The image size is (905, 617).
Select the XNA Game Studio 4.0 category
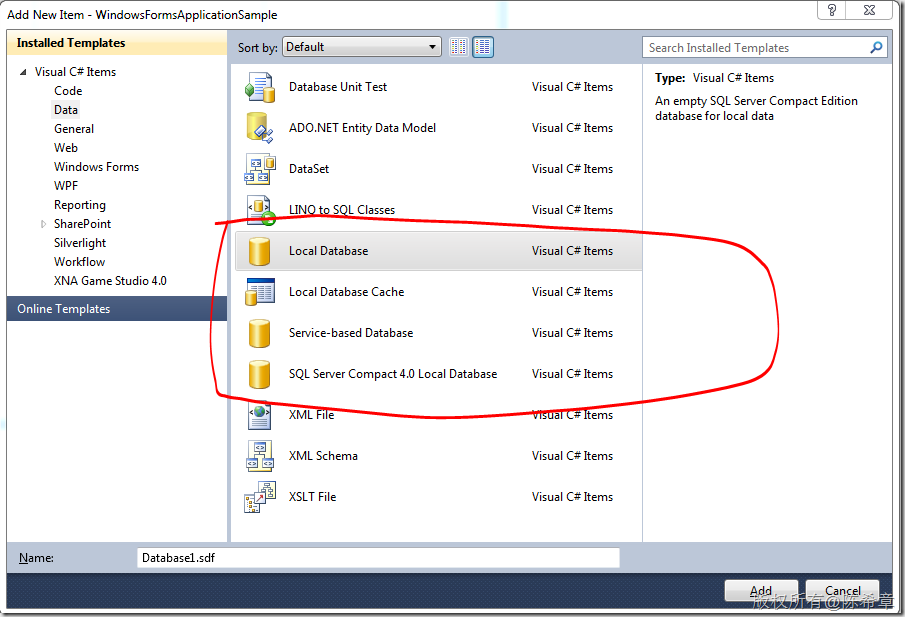110,281
